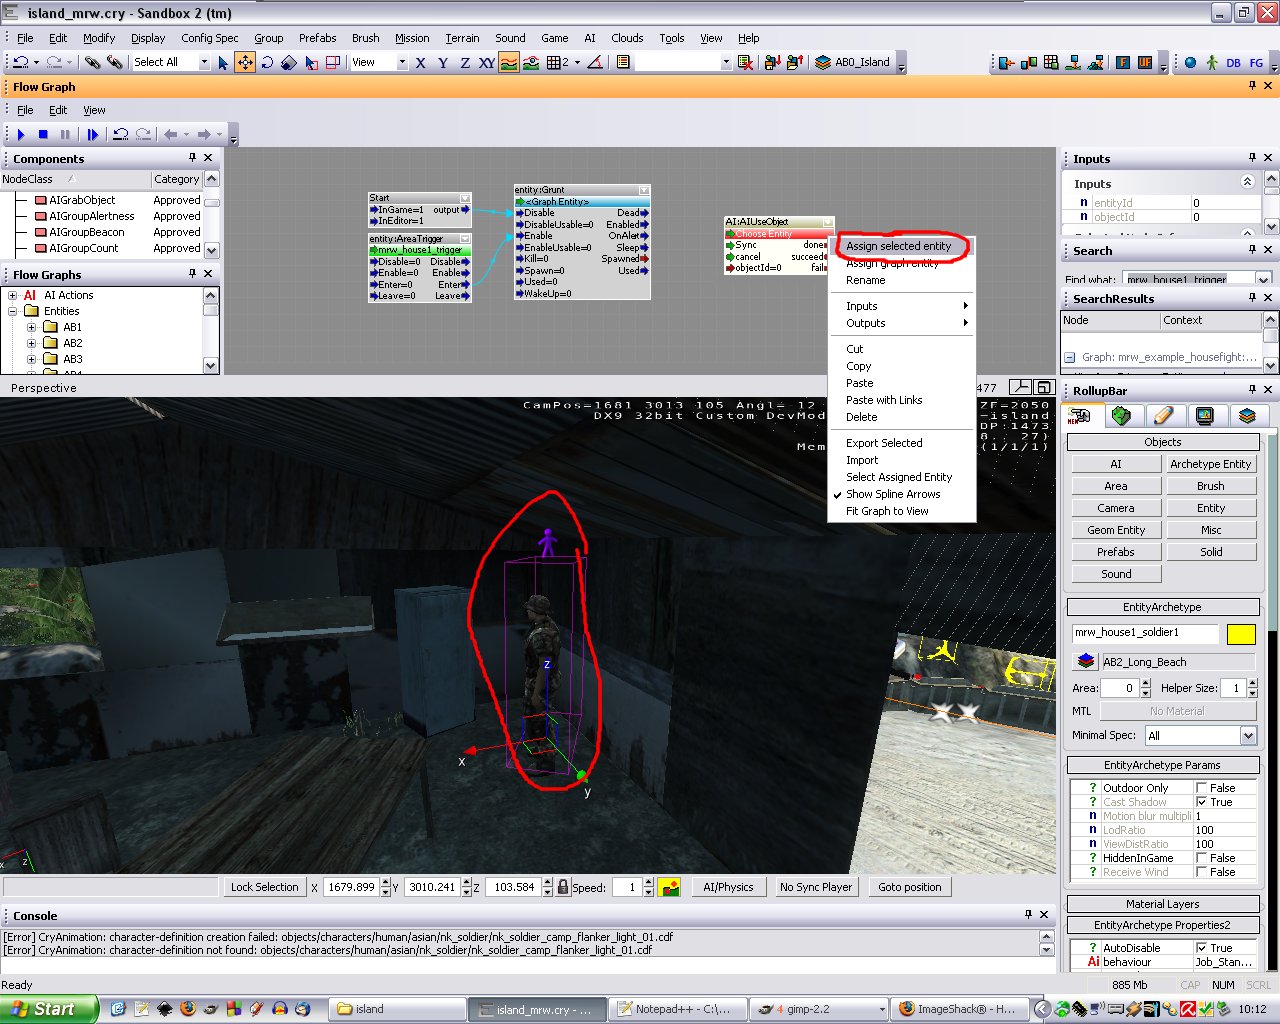Viewport: 1280px width, 1024px height.
Task: Open the Terrain tab in RollupBar
Action: click(x=1121, y=416)
